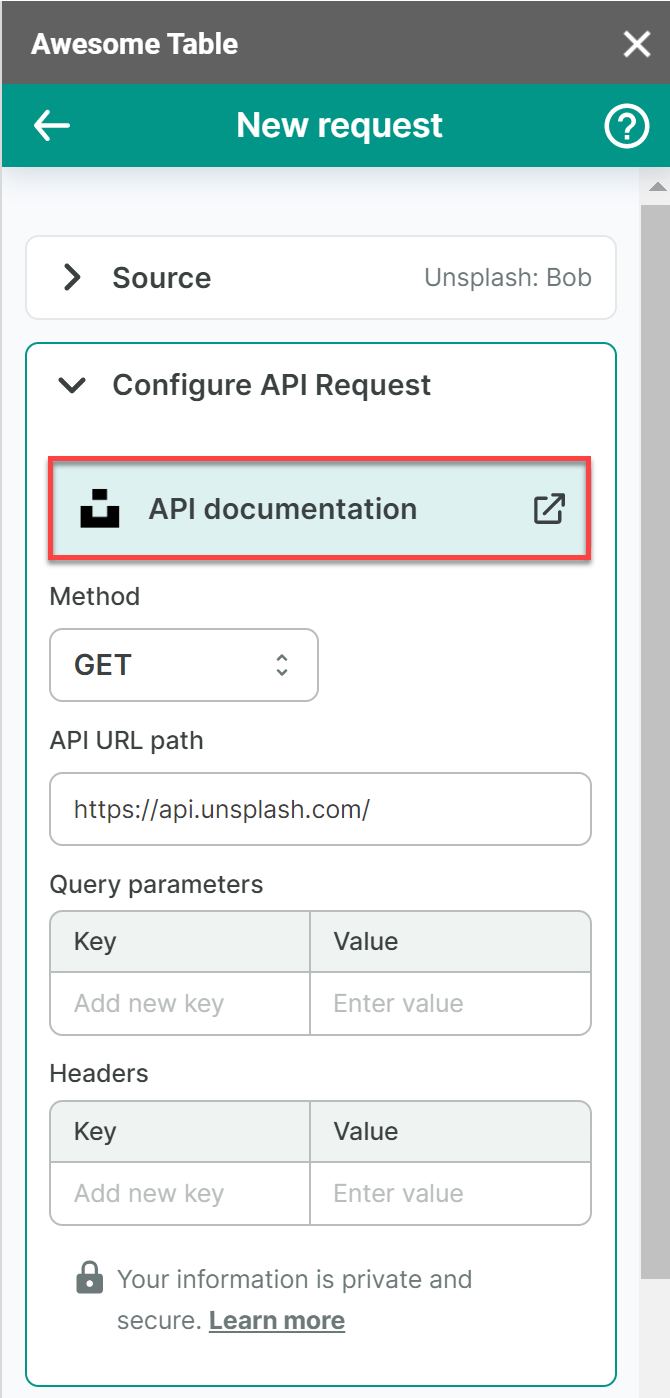Click query parameters Enter value field

pos(450,1003)
